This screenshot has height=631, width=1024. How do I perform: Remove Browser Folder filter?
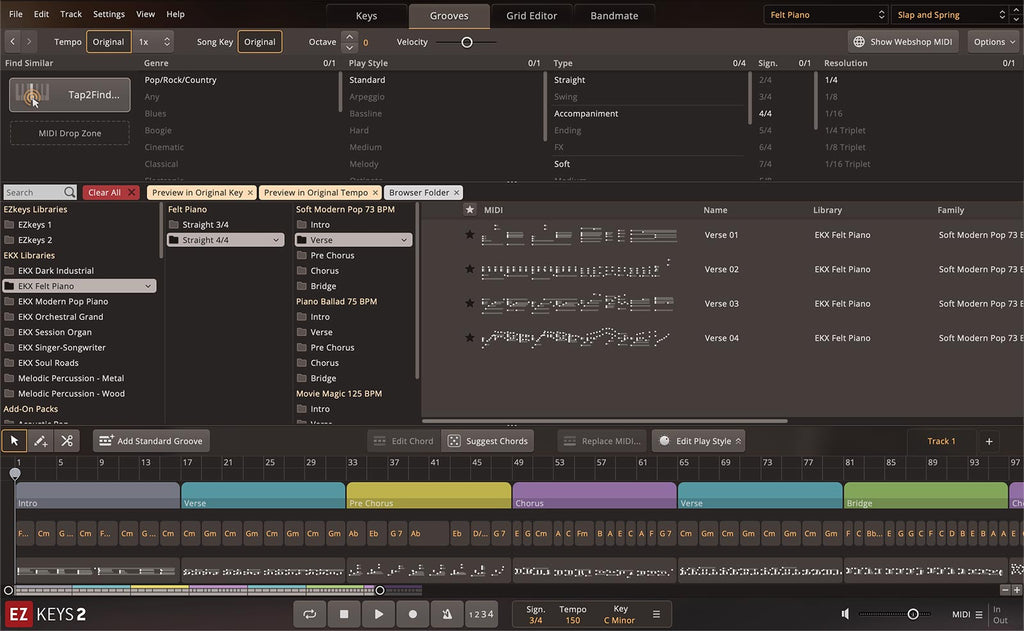(456, 193)
